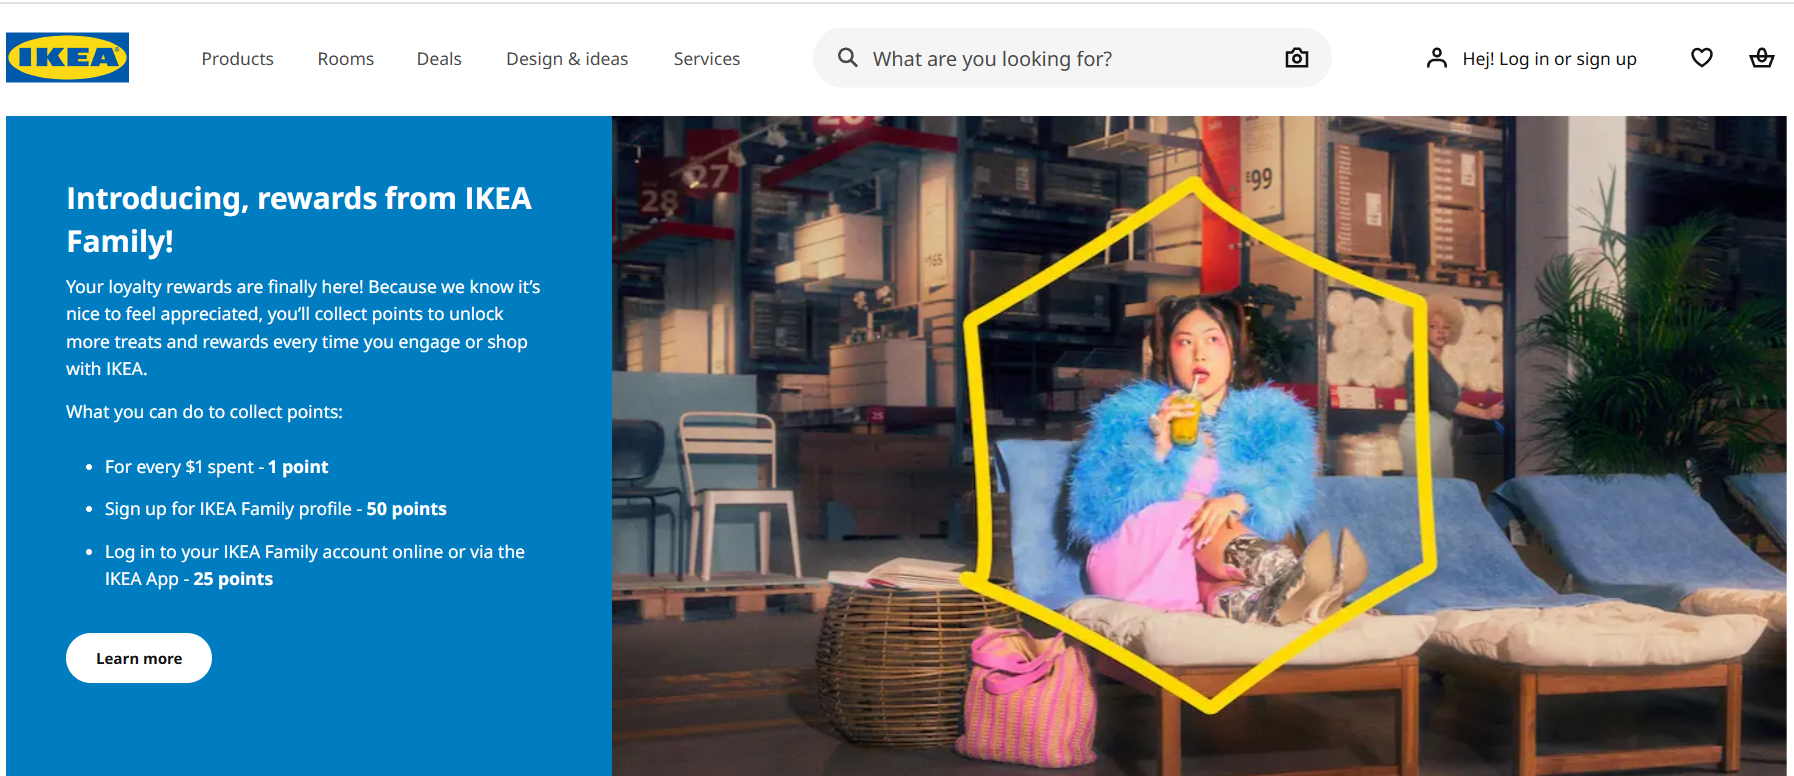Click the 'For every $1 spent' bullet
The image size is (1794, 776).
click(216, 467)
